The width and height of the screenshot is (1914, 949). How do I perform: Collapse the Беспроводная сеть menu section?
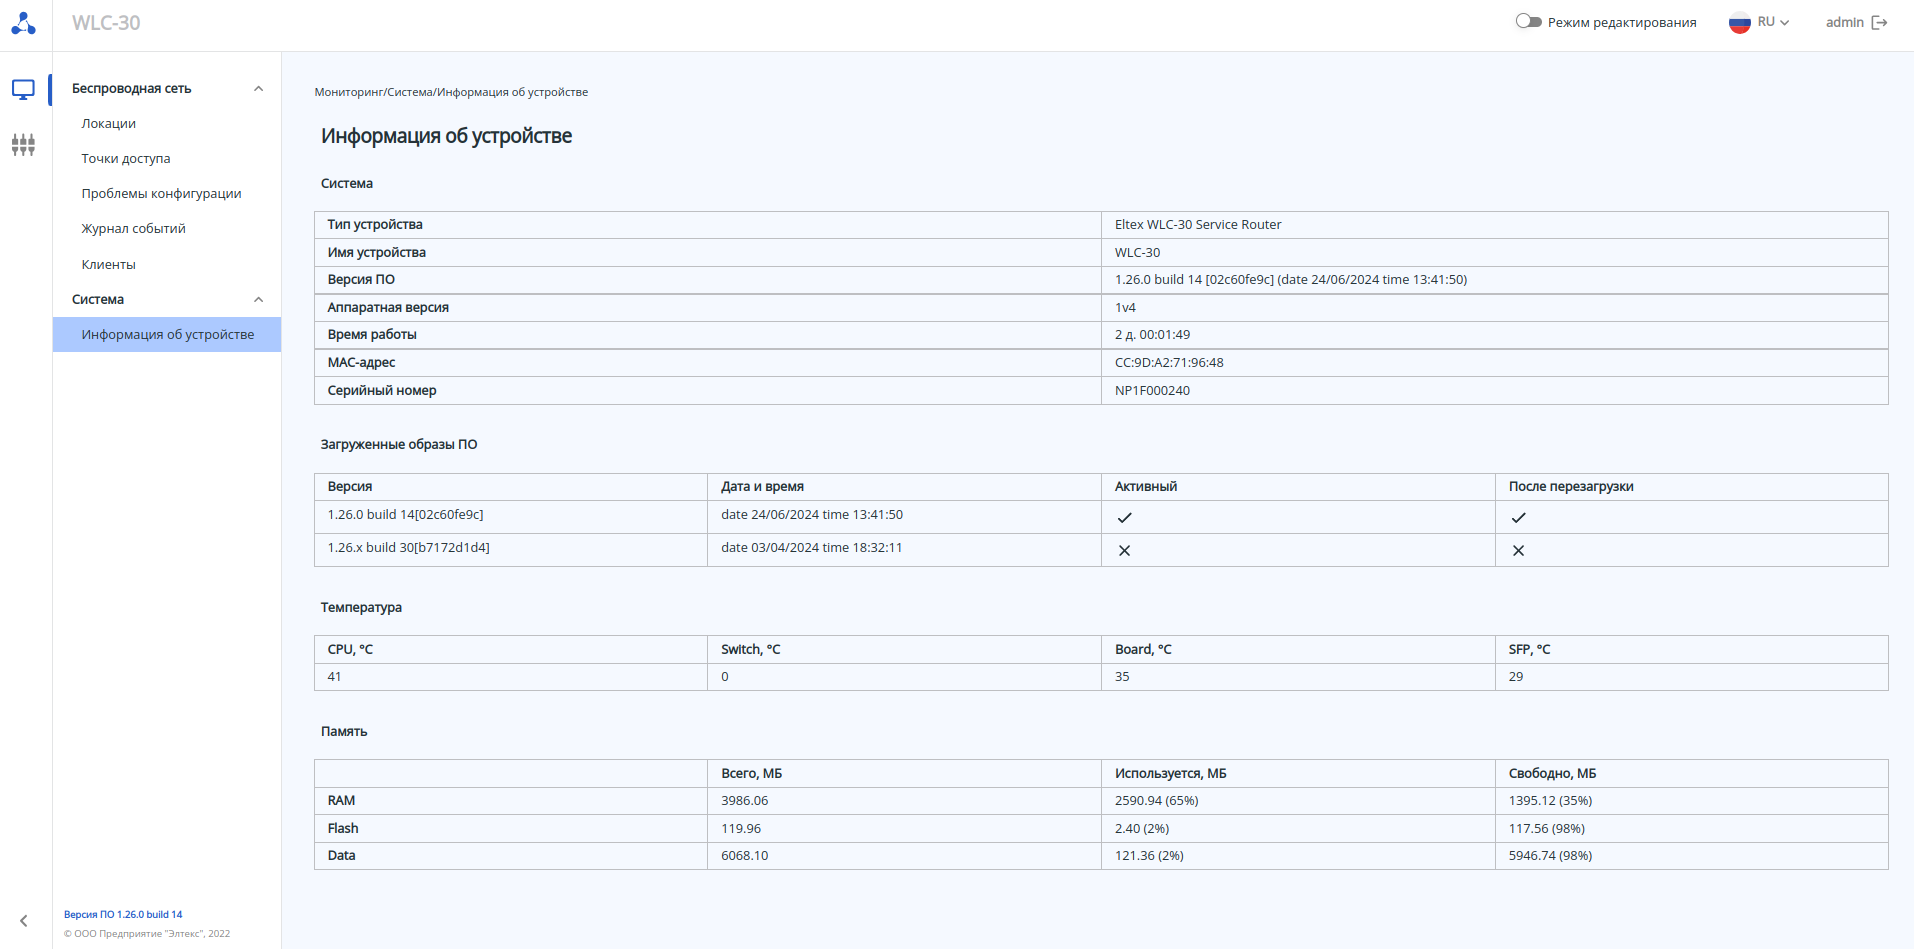click(x=259, y=89)
